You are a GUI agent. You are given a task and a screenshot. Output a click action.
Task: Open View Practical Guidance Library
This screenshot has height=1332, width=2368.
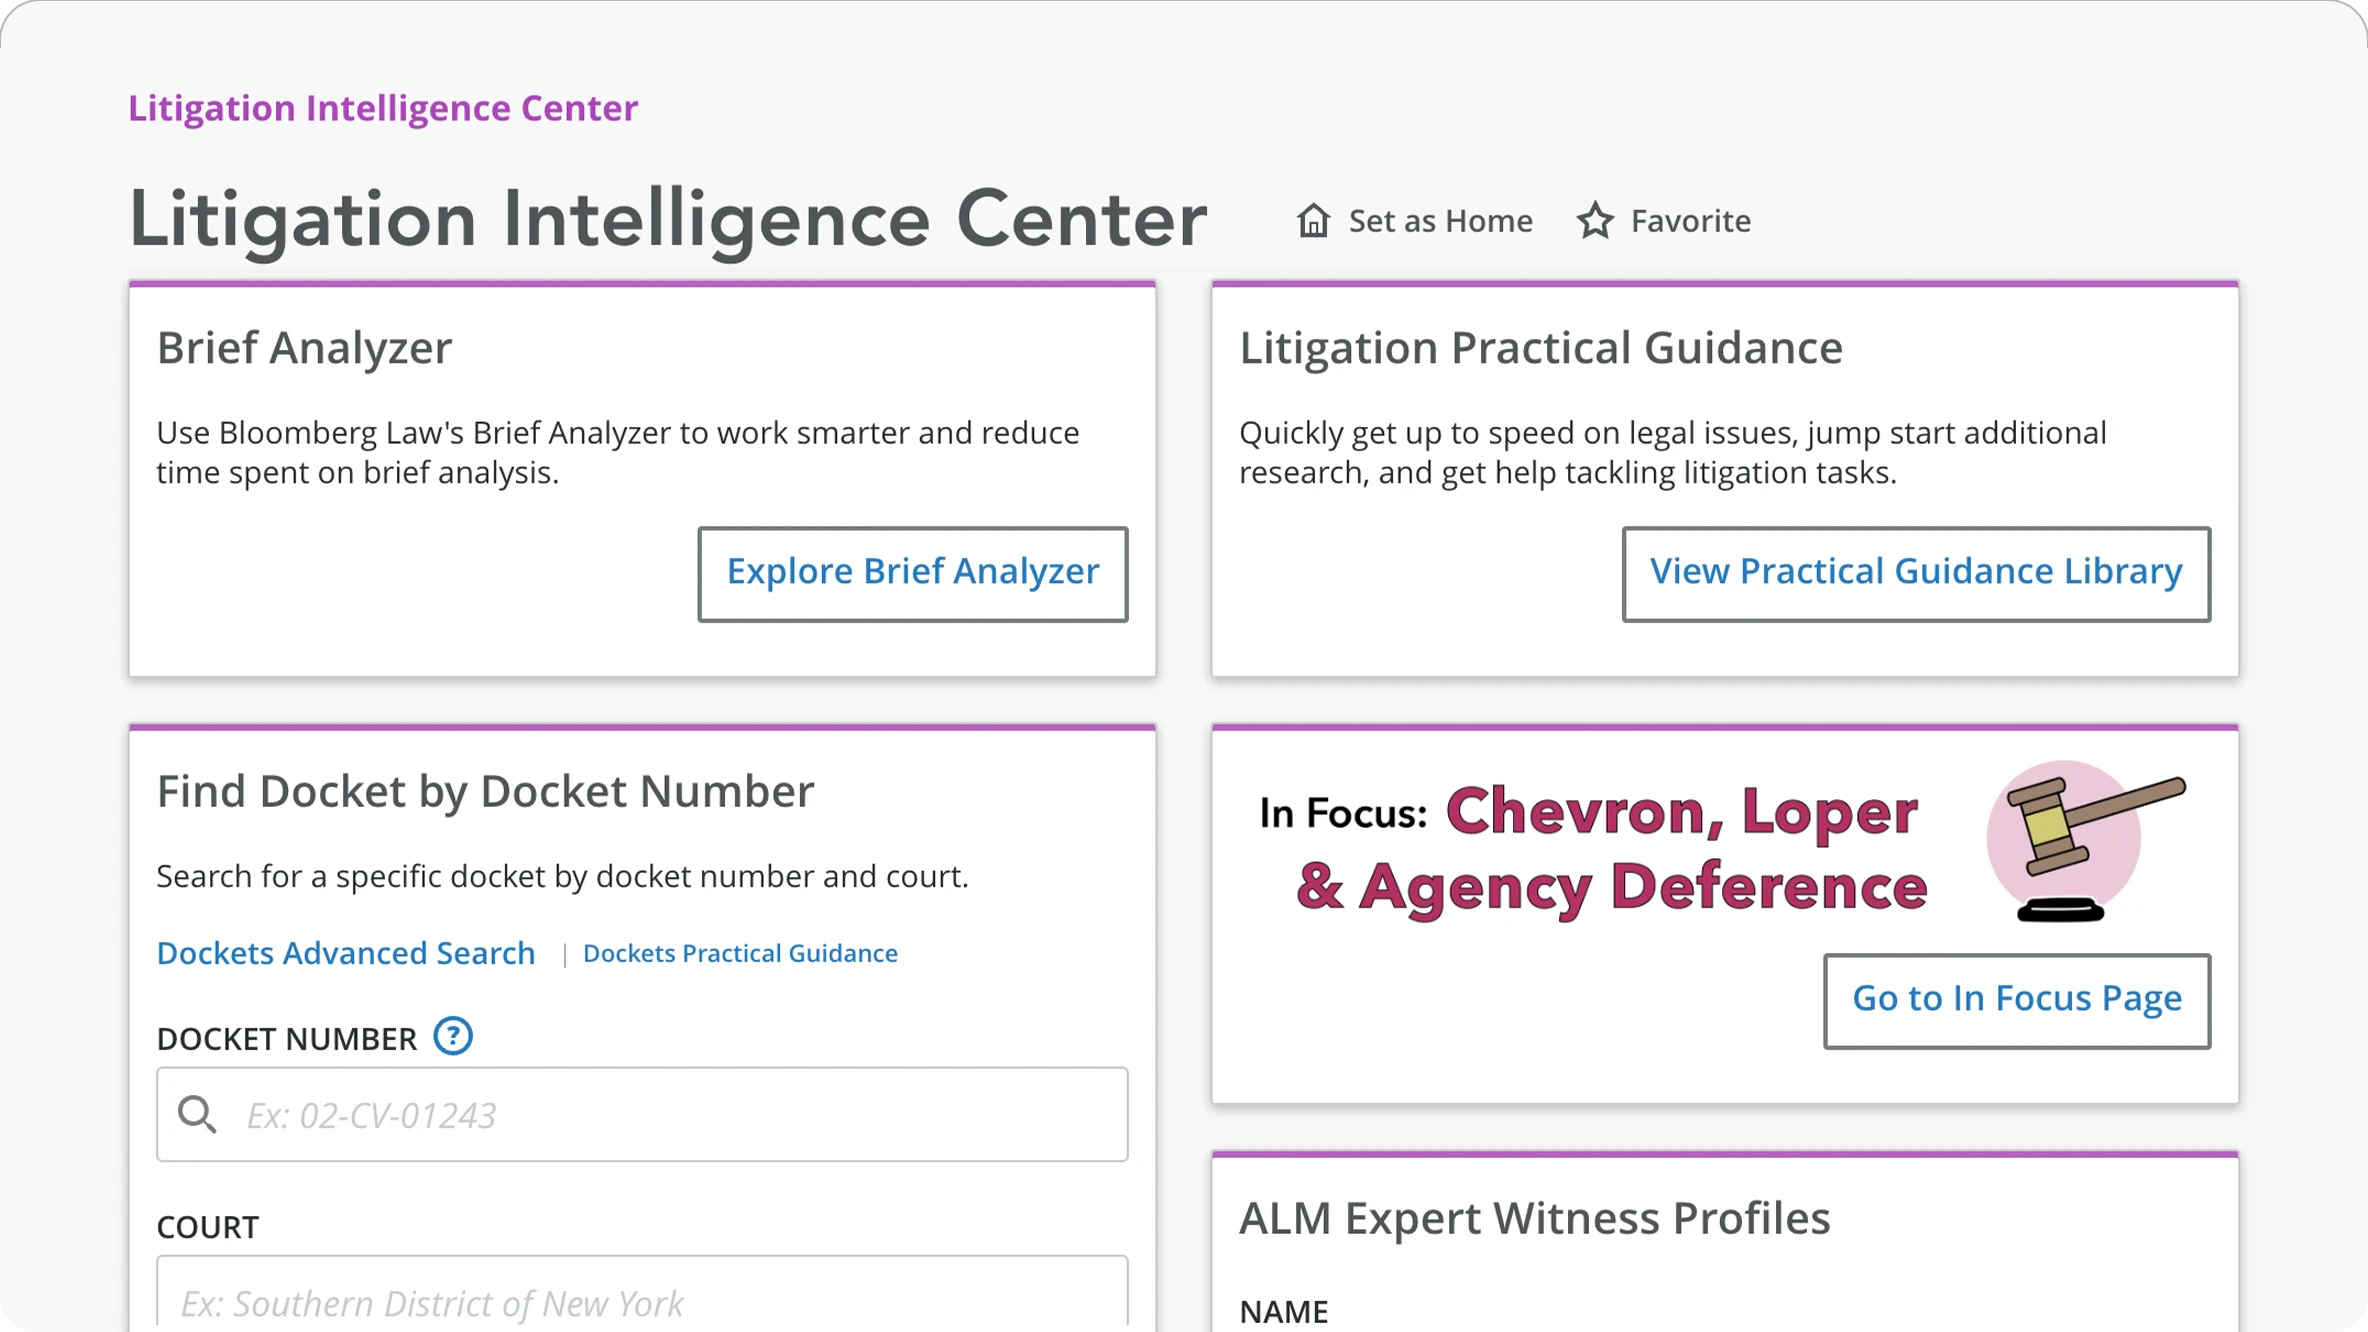(x=1915, y=573)
